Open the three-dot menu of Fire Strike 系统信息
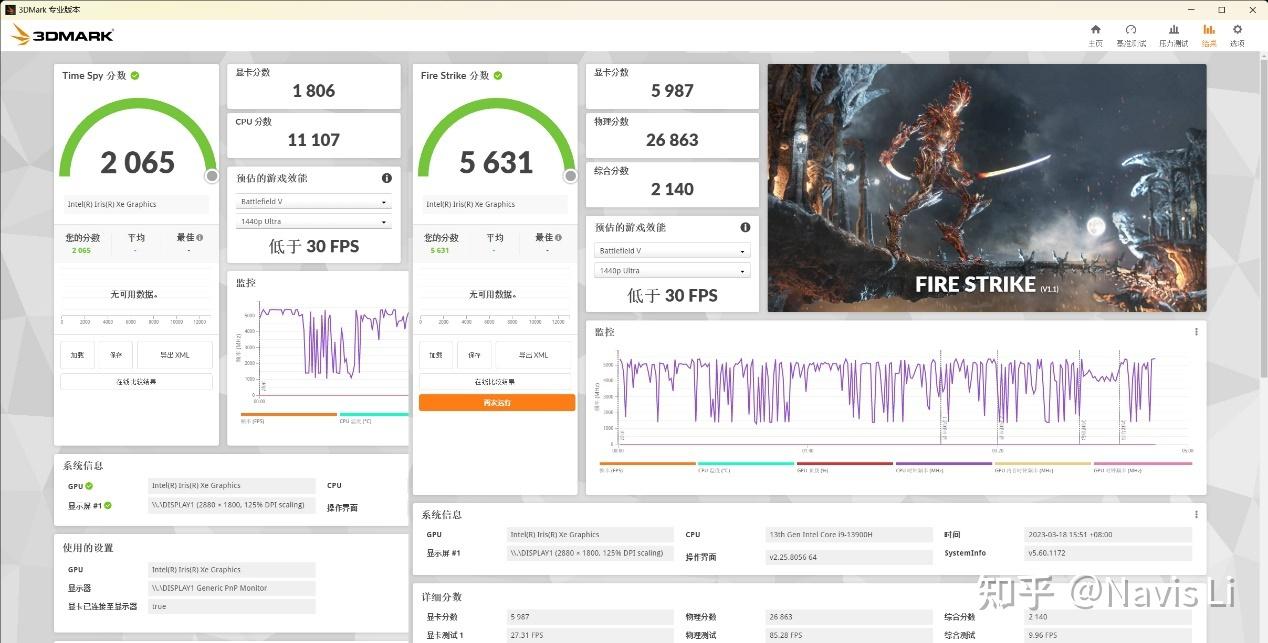Image resolution: width=1268 pixels, height=643 pixels. click(x=1196, y=515)
